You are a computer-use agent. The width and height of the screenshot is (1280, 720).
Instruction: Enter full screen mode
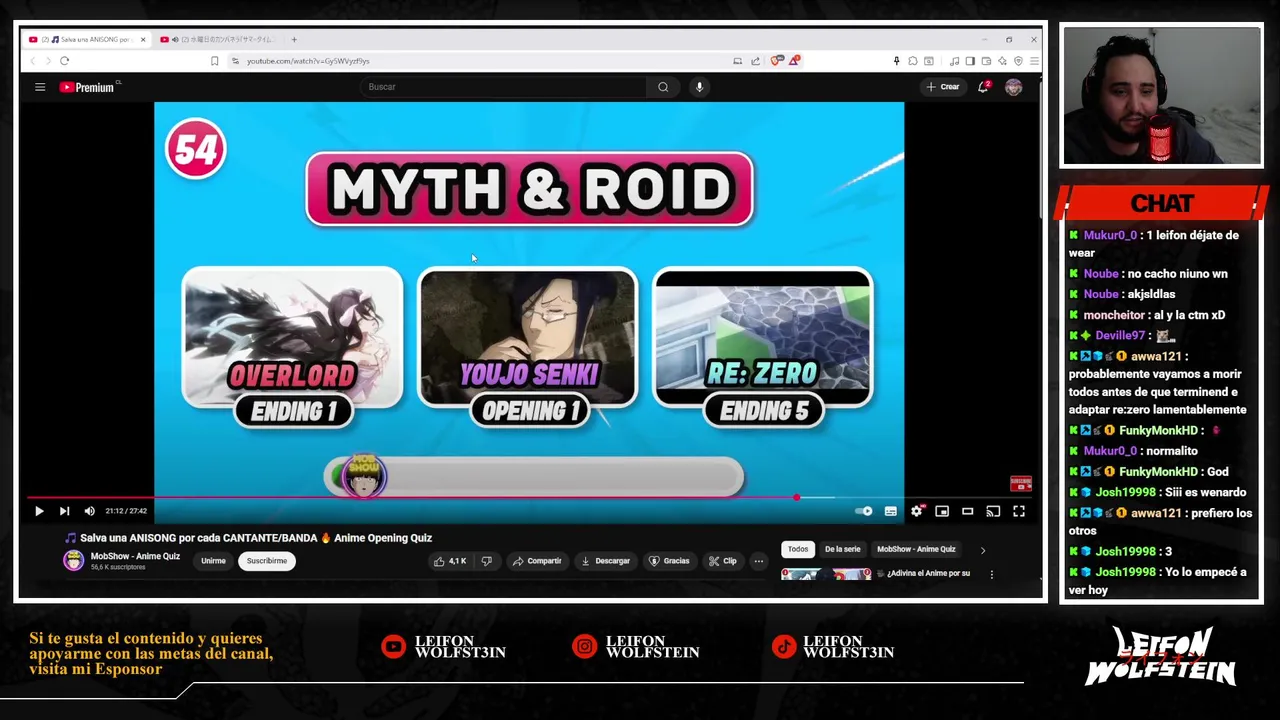coord(1018,511)
